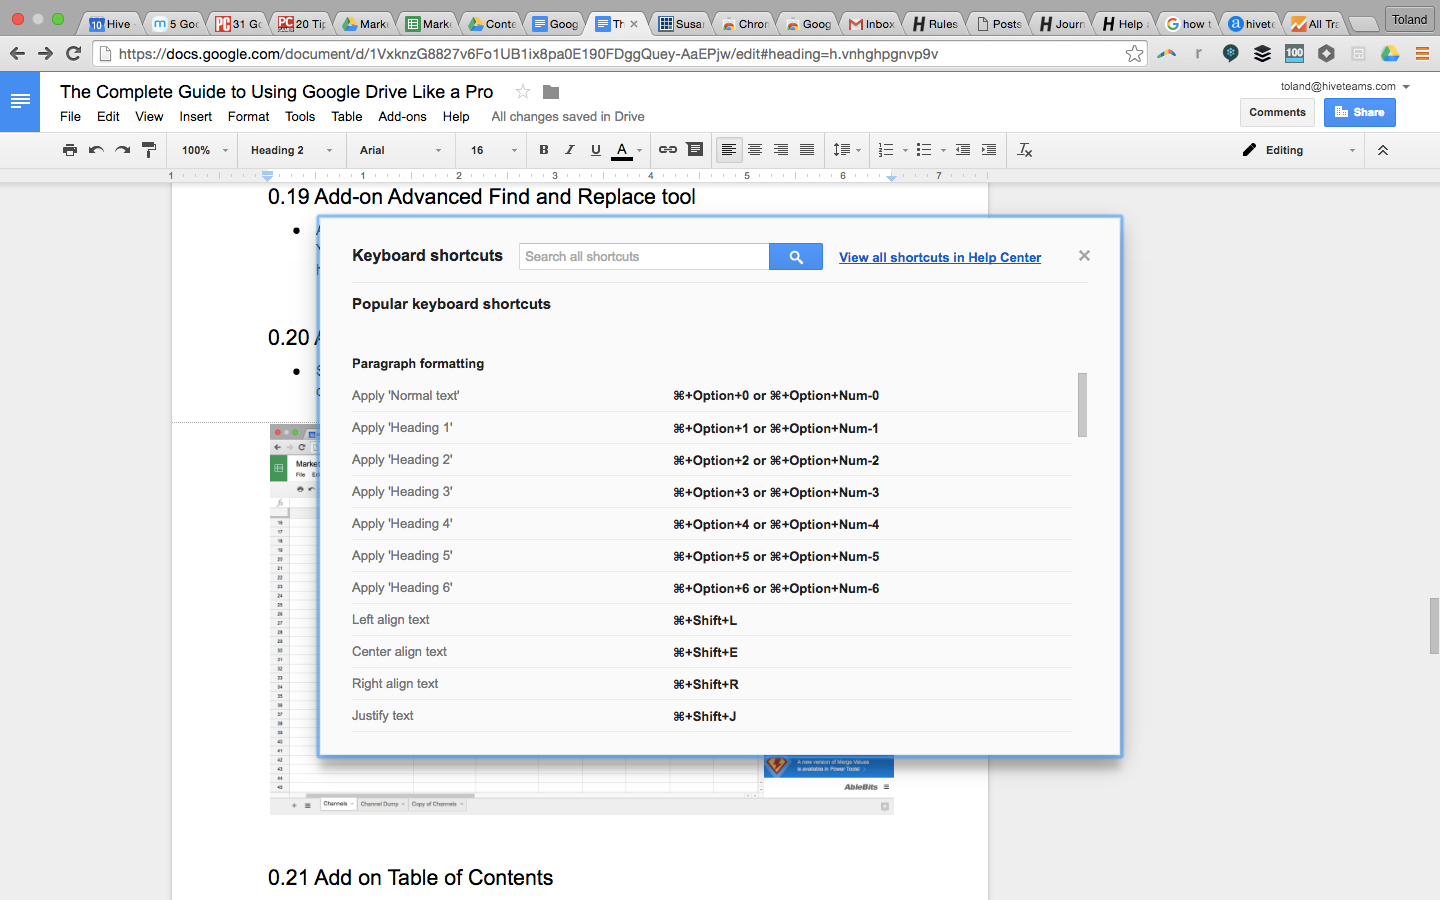Switch to center text alignment

coord(755,150)
